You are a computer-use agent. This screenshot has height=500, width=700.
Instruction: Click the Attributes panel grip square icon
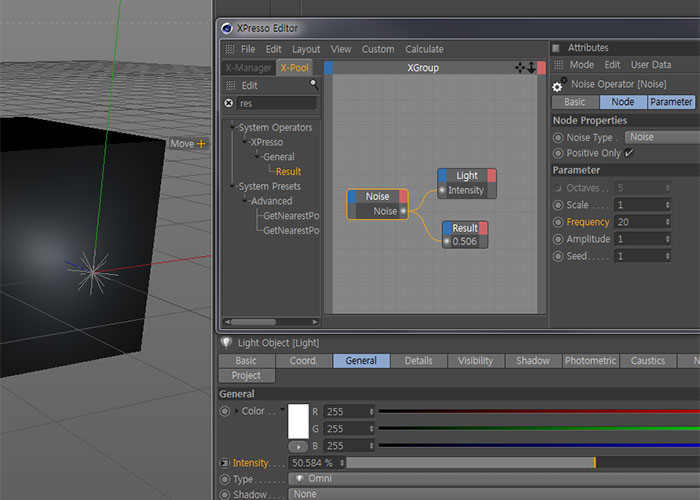(556, 48)
